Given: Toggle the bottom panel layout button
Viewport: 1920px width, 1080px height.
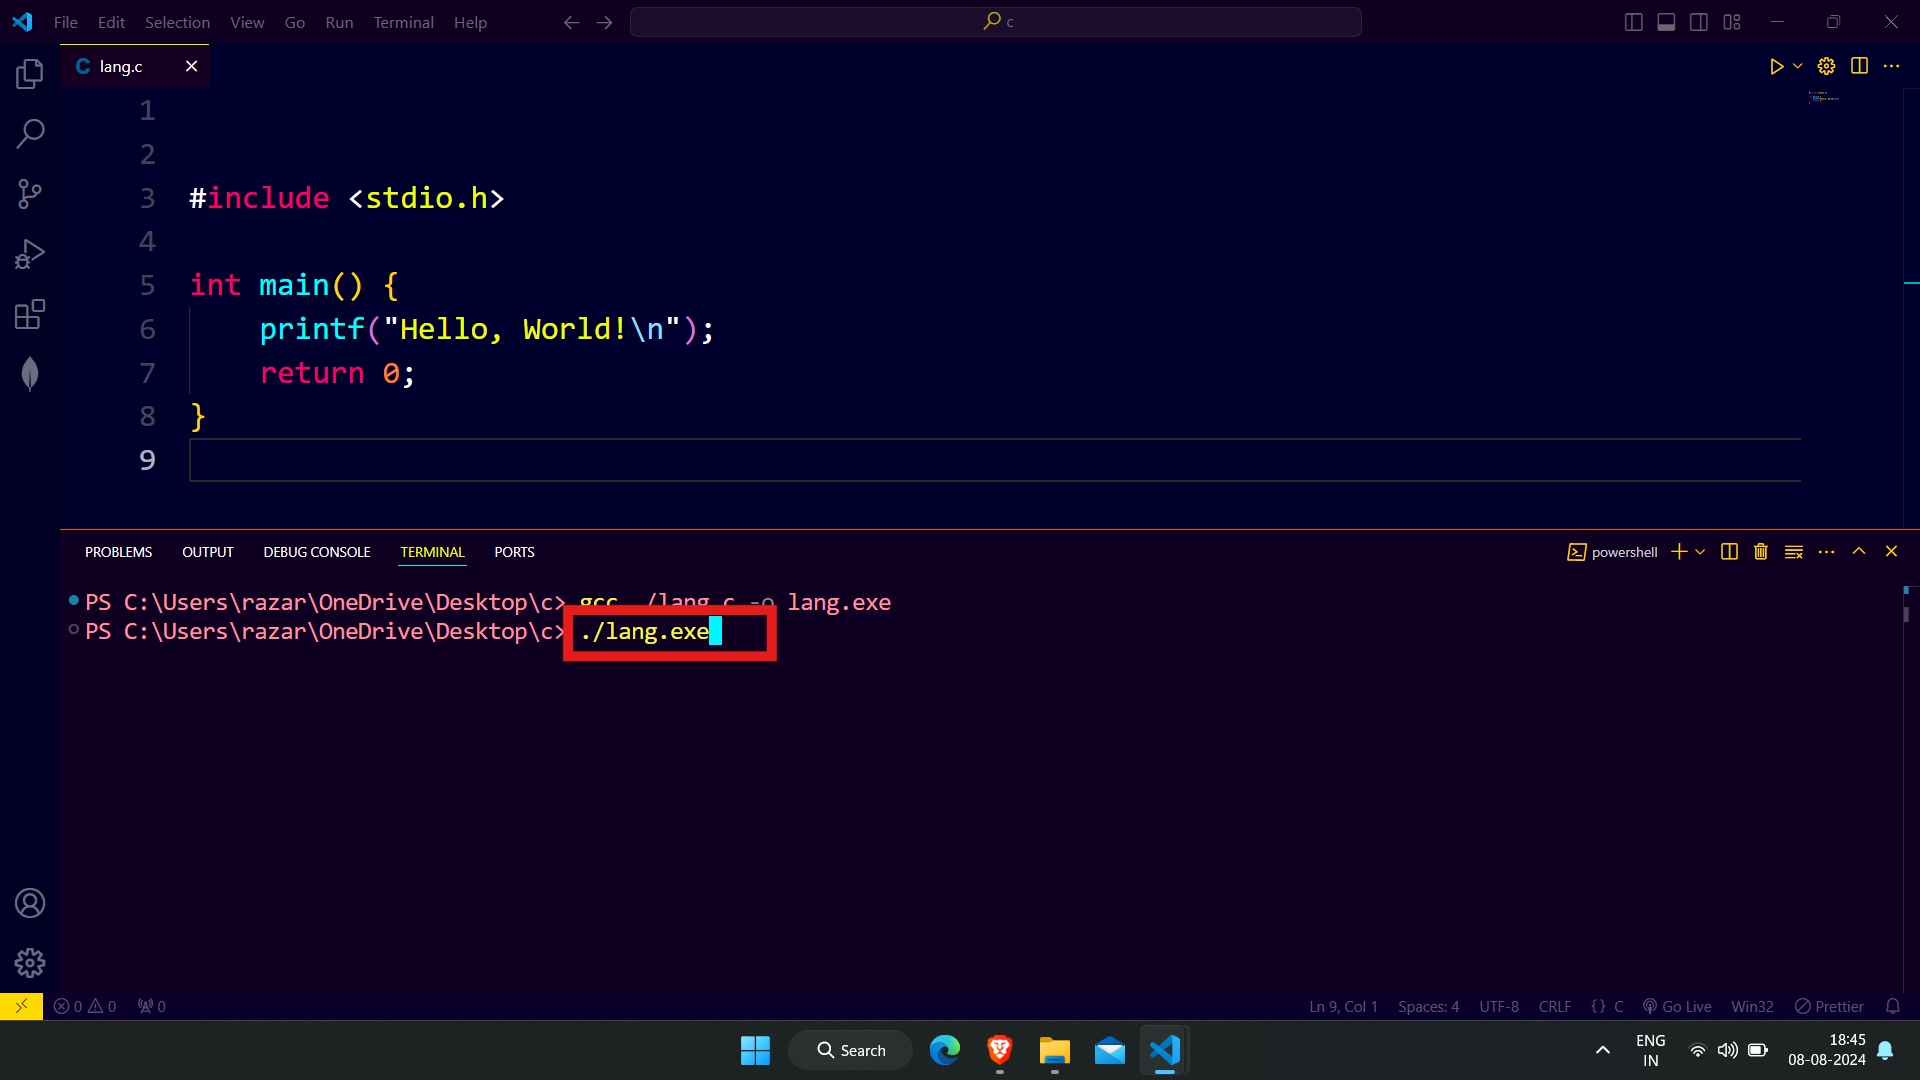Looking at the screenshot, I should (1666, 22).
